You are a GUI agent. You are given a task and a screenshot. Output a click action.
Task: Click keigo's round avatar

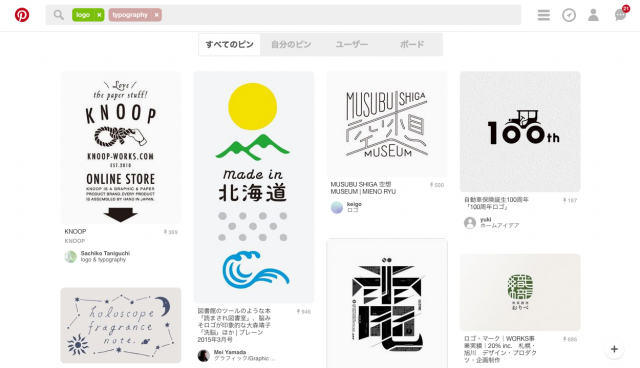click(x=337, y=207)
